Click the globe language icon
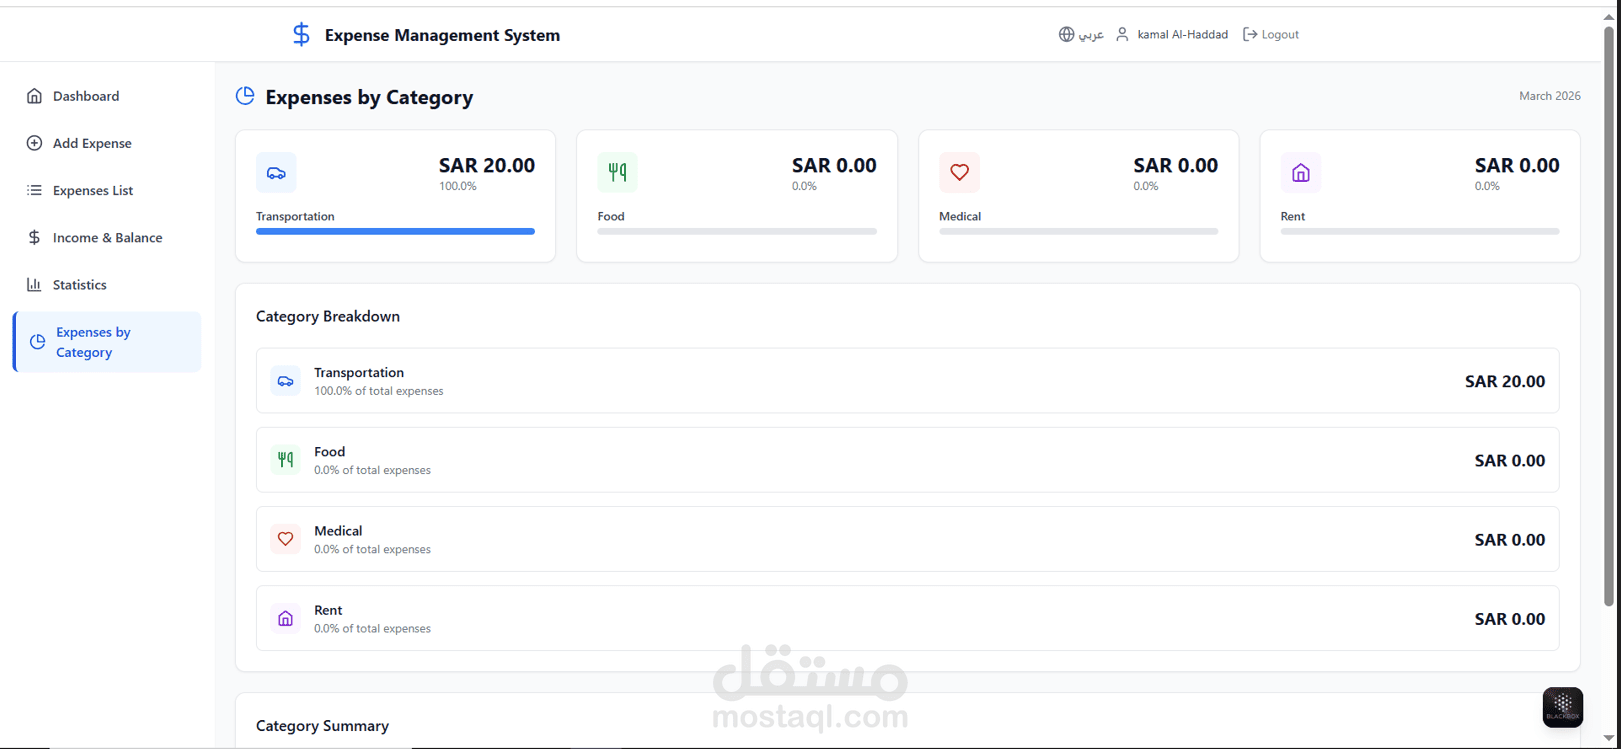This screenshot has width=1621, height=749. 1067,34
